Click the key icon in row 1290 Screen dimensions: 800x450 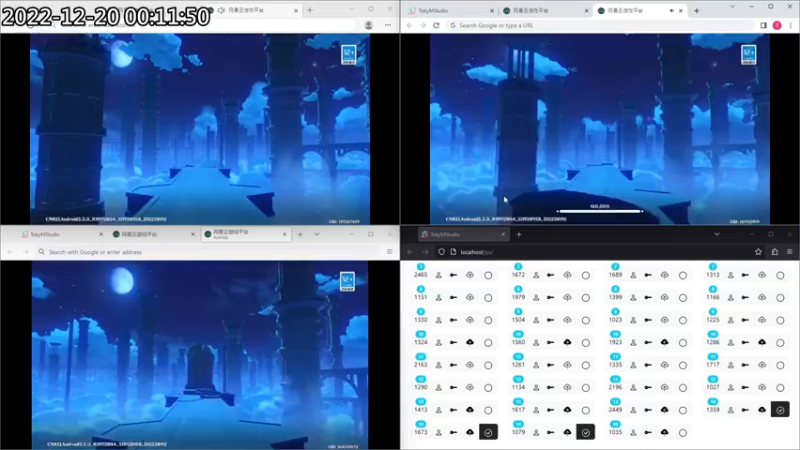tap(453, 387)
